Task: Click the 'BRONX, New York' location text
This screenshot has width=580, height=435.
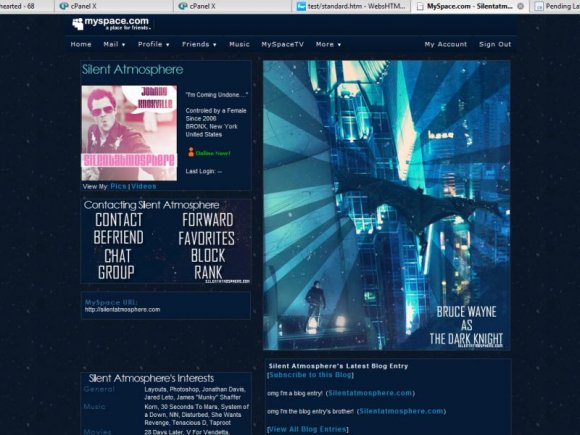Action: [x=212, y=127]
